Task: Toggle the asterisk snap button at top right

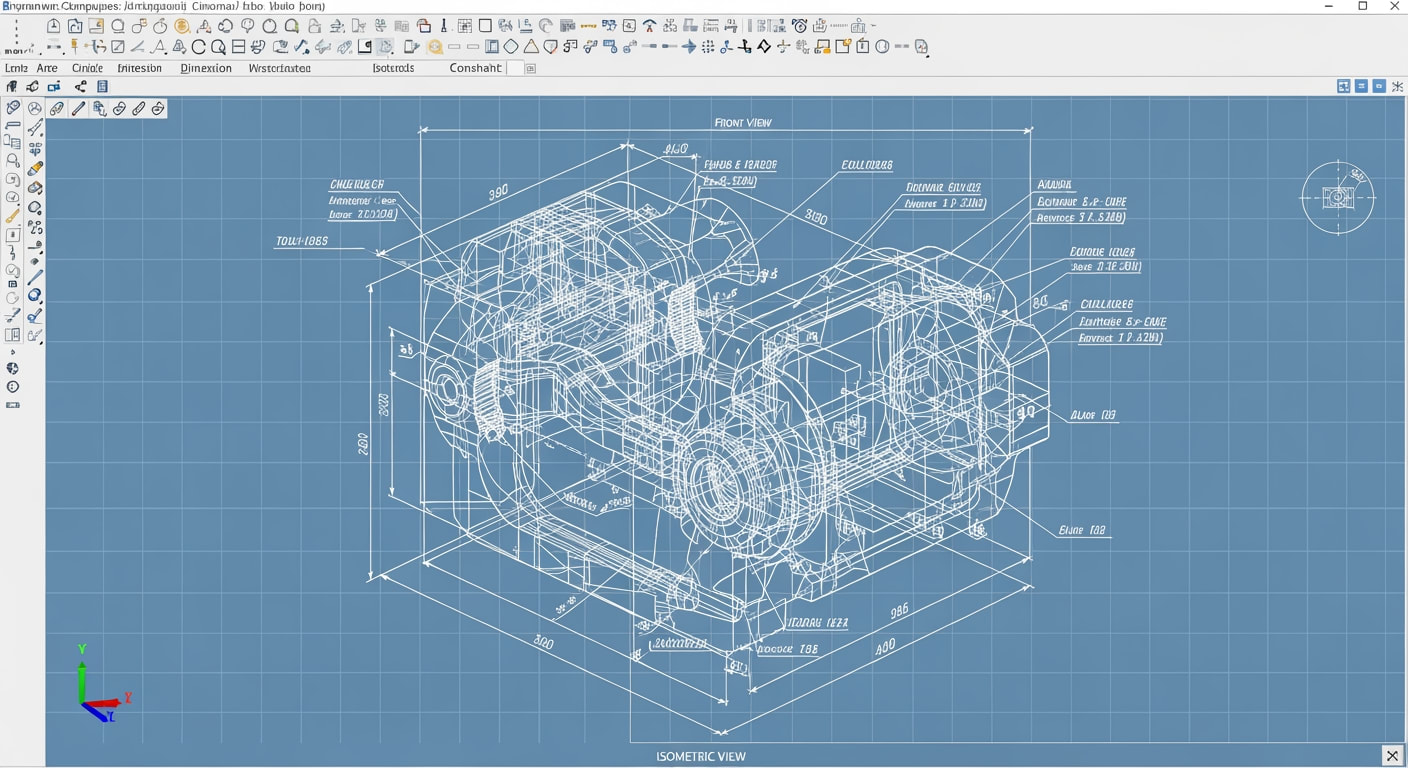Action: coord(1397,87)
